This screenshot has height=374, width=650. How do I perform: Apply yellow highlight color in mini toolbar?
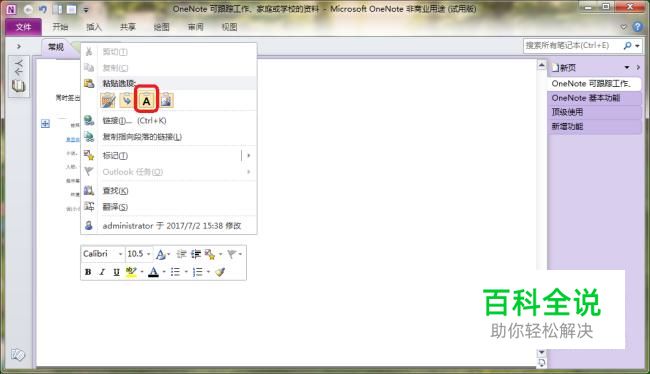pyautogui.click(x=131, y=272)
